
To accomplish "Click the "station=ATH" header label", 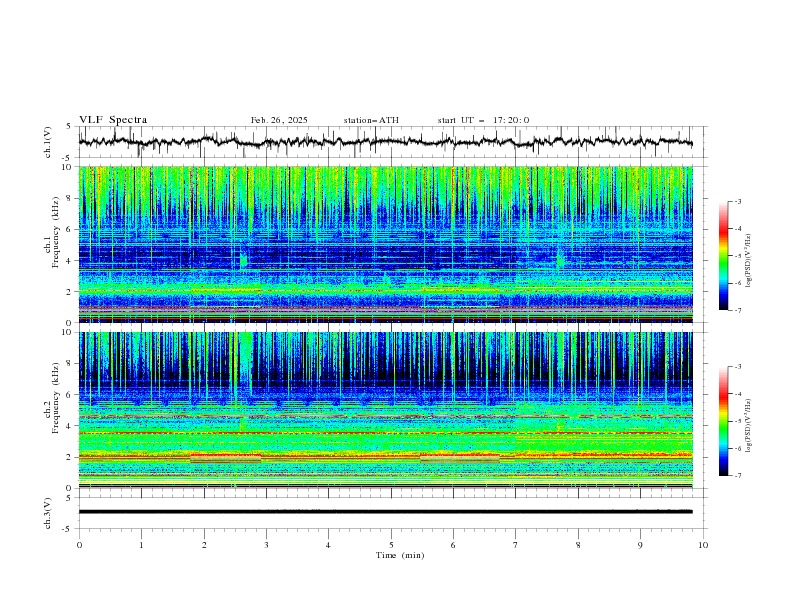I will [x=371, y=120].
